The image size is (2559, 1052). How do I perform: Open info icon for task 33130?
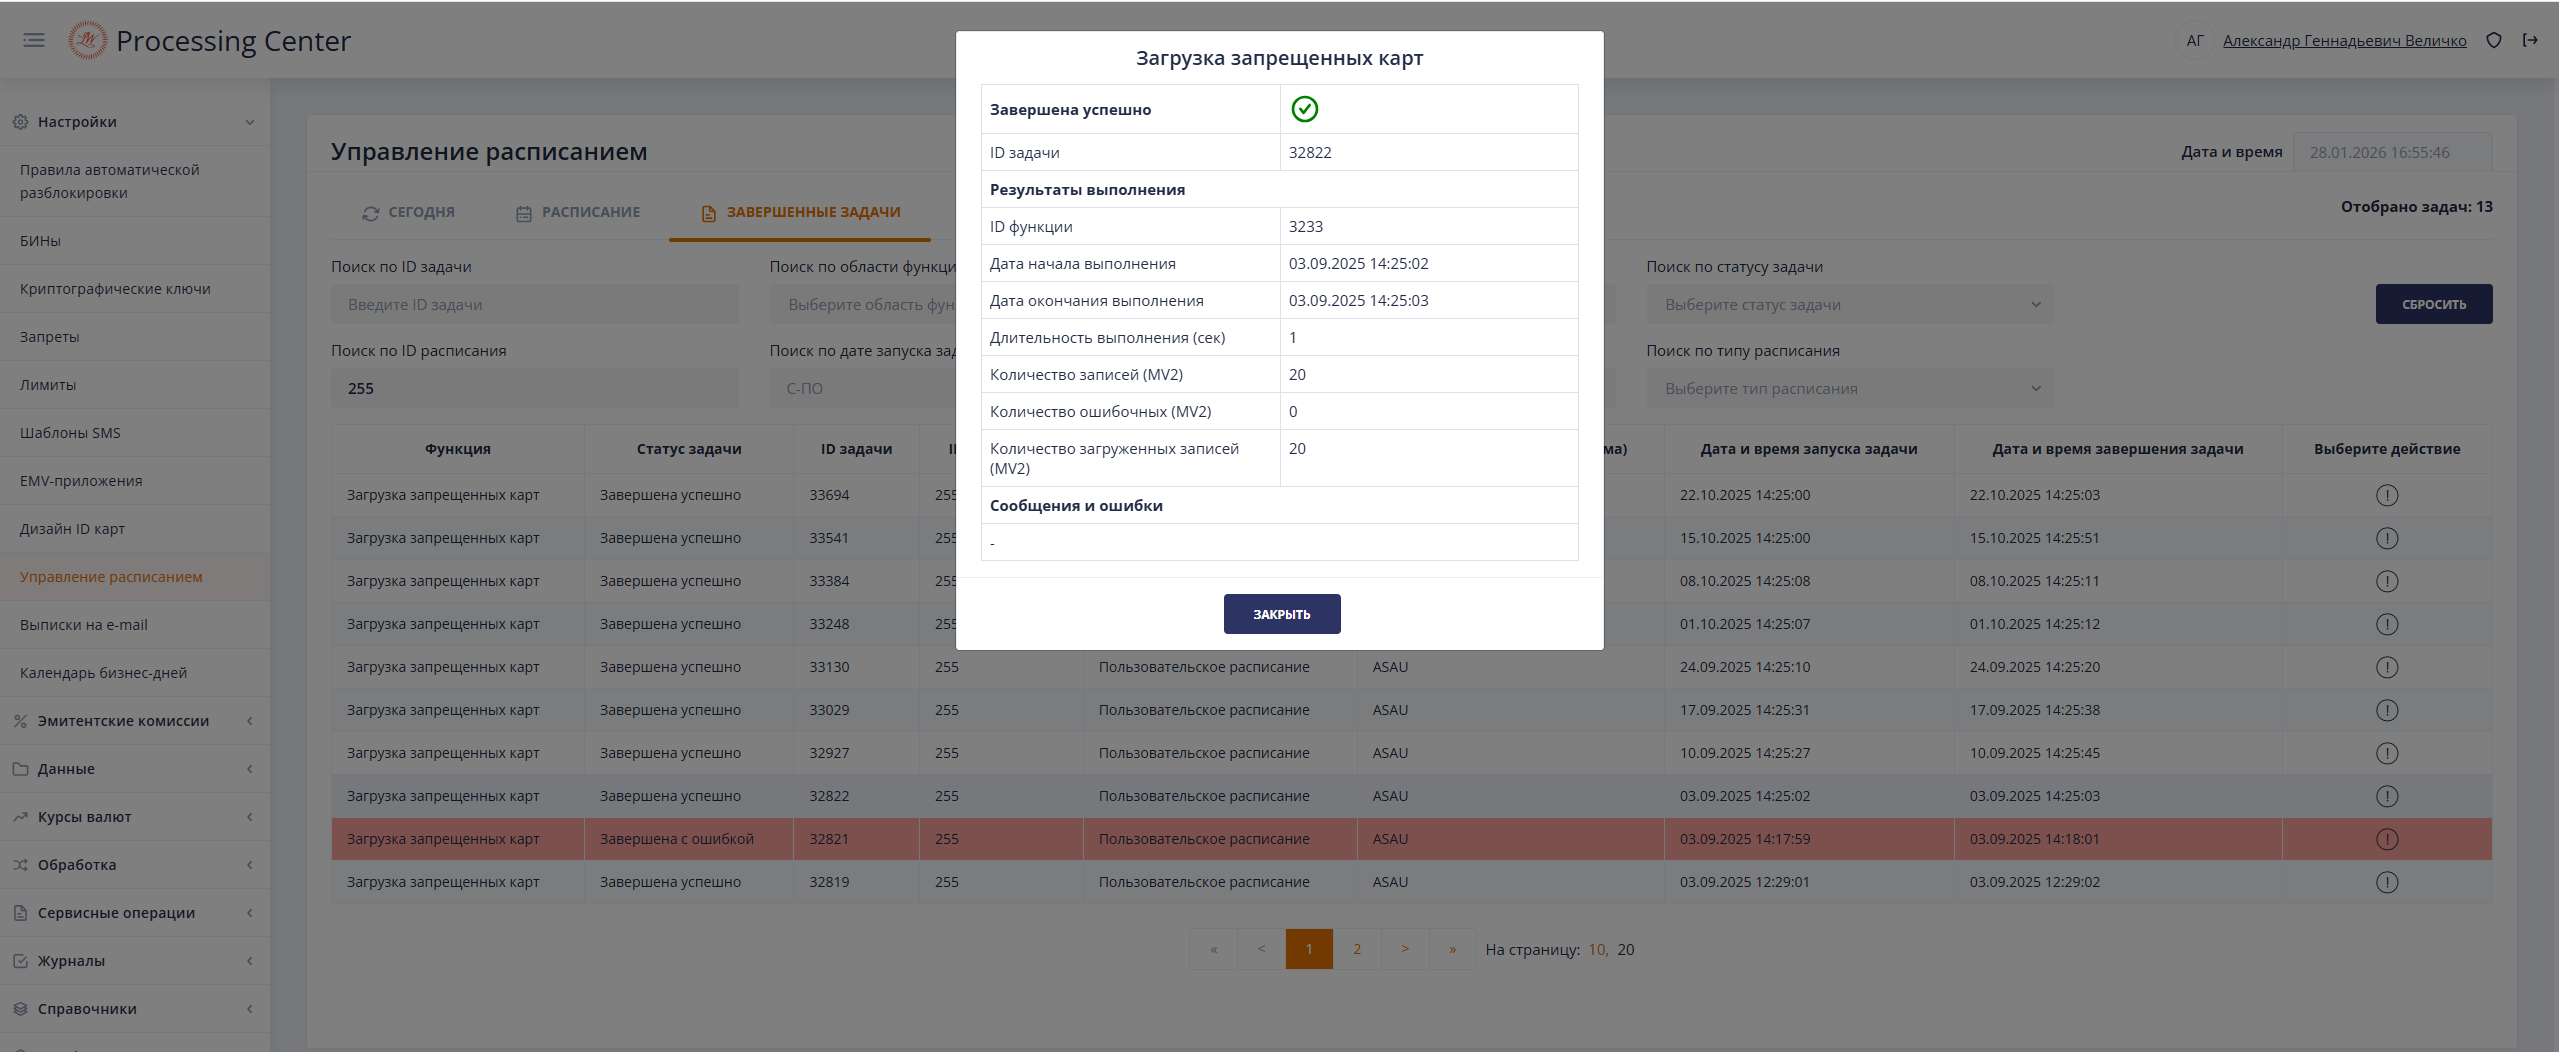[2386, 667]
